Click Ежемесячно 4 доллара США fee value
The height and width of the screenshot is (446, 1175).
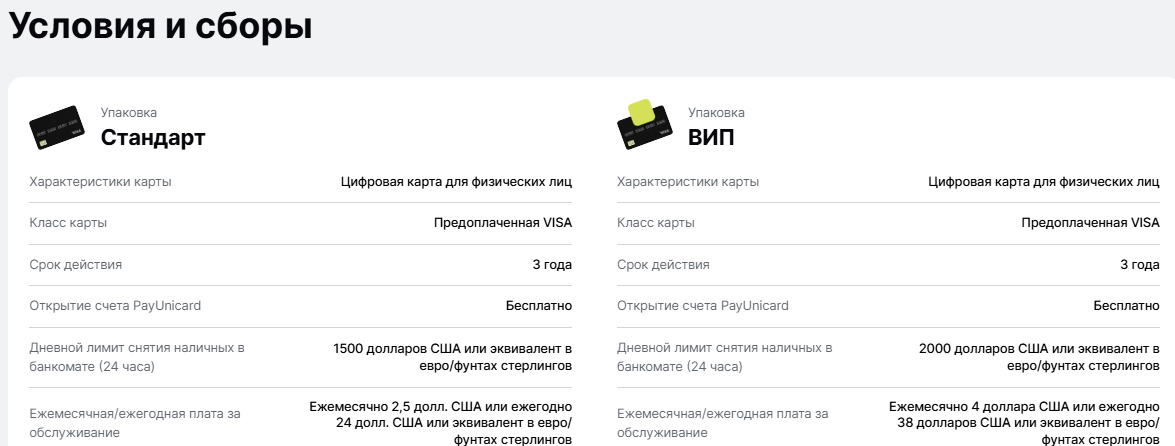point(1024,423)
